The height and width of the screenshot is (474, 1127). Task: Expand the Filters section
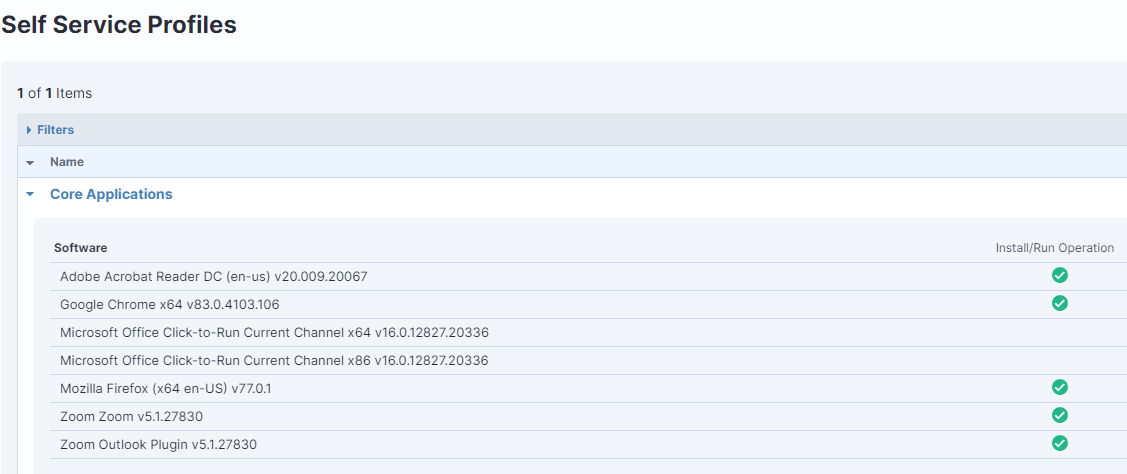29,130
